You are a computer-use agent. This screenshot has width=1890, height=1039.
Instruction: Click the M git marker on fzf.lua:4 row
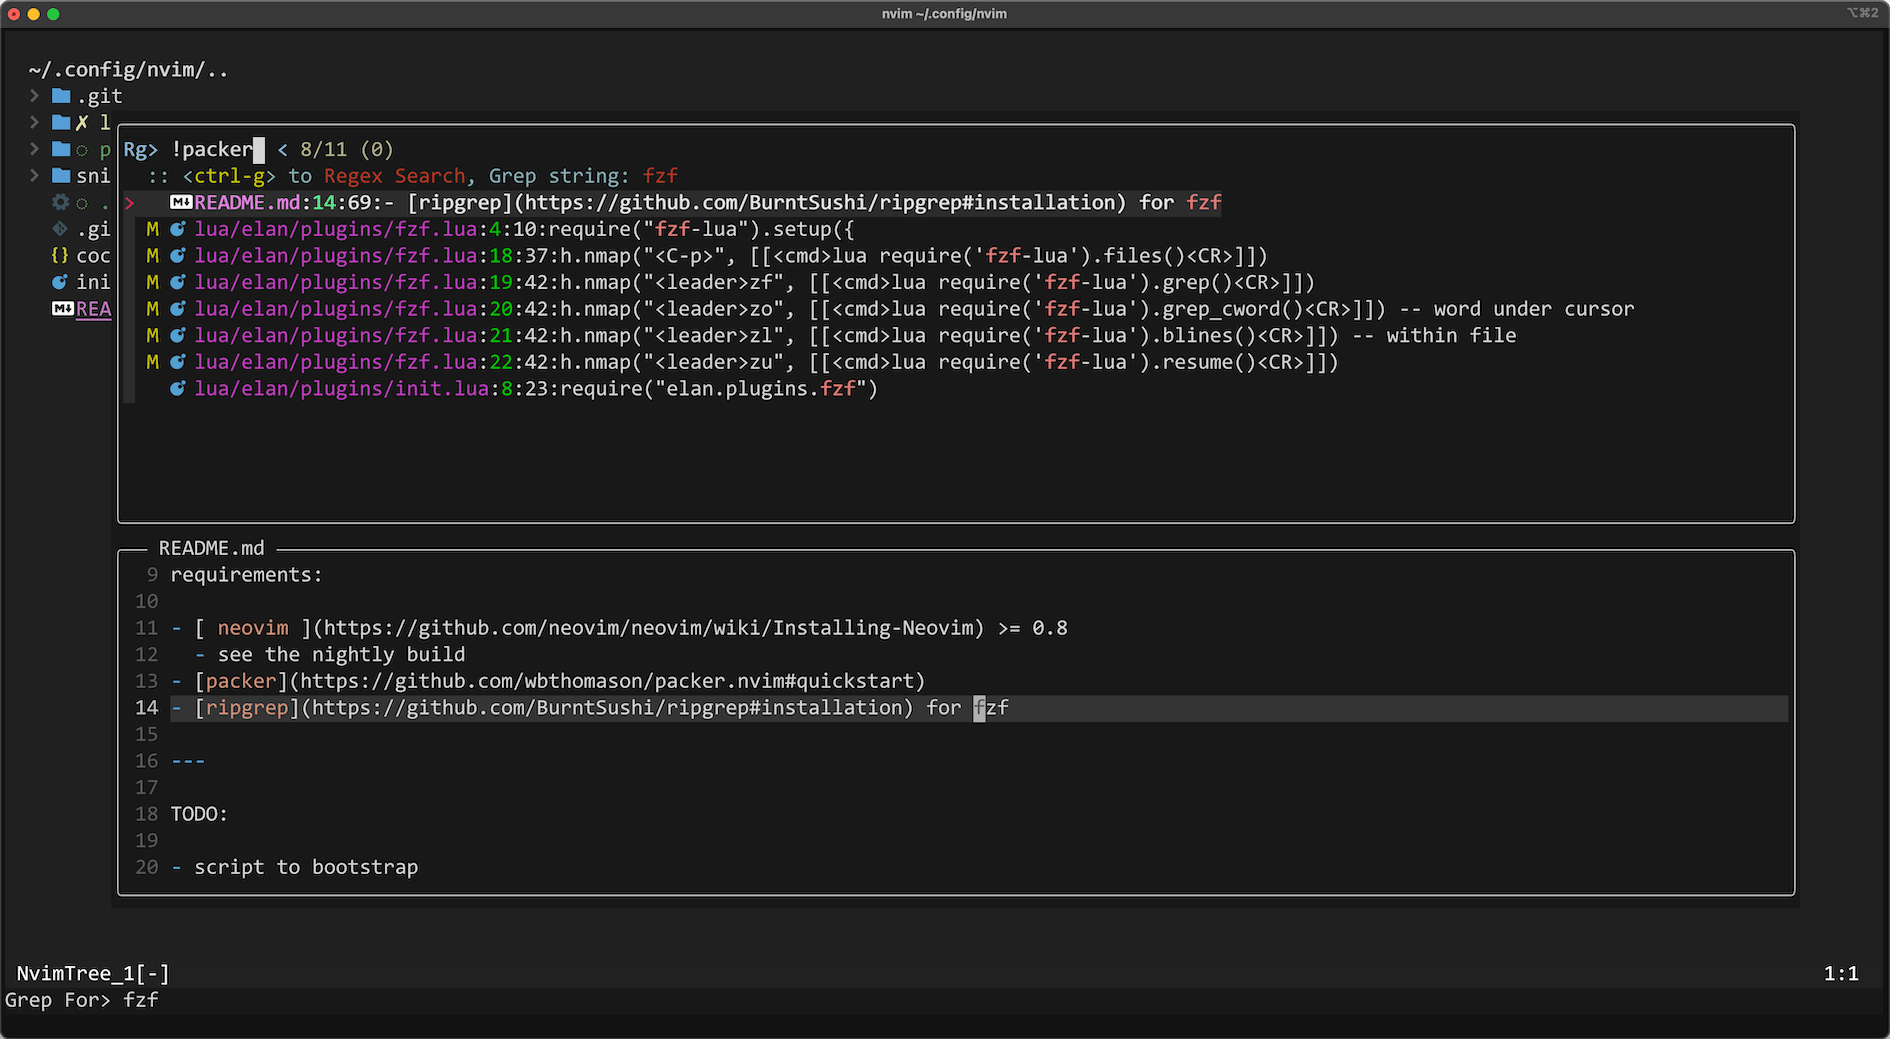coord(152,229)
